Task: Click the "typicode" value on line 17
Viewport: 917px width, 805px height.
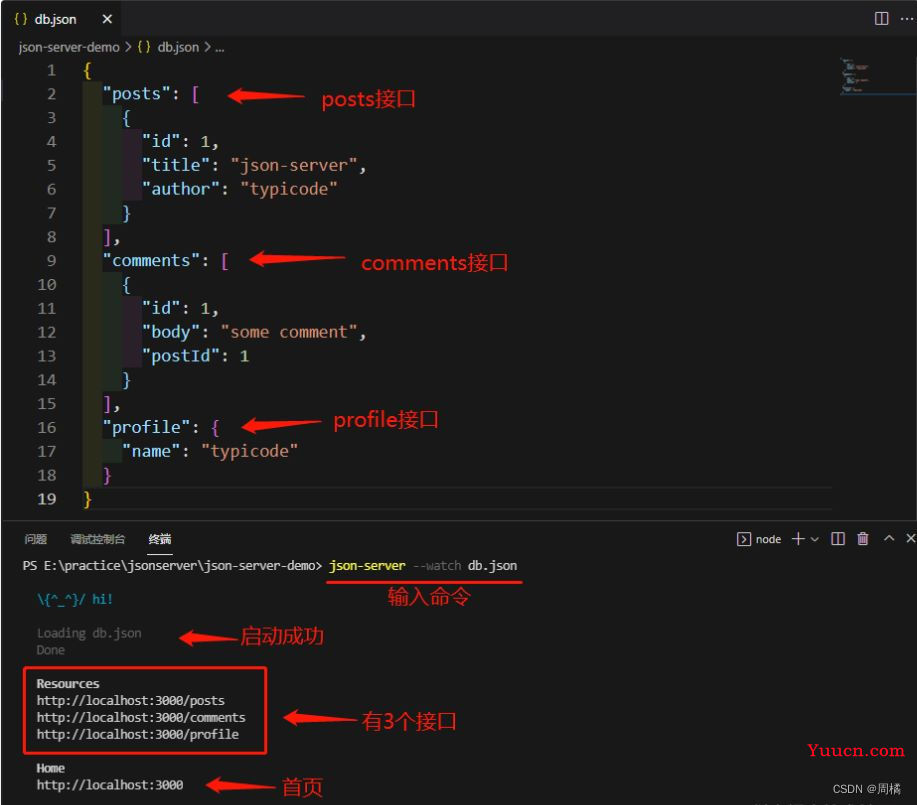Action: pos(250,451)
